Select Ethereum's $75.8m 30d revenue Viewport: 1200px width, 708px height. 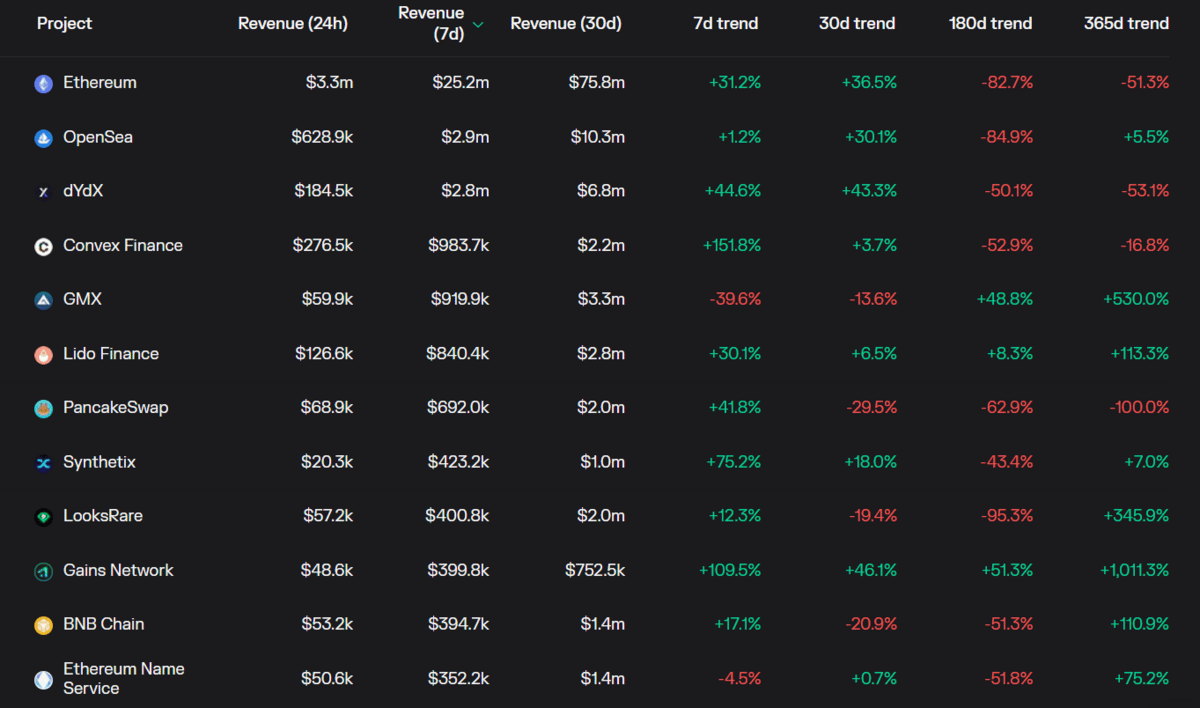(596, 82)
